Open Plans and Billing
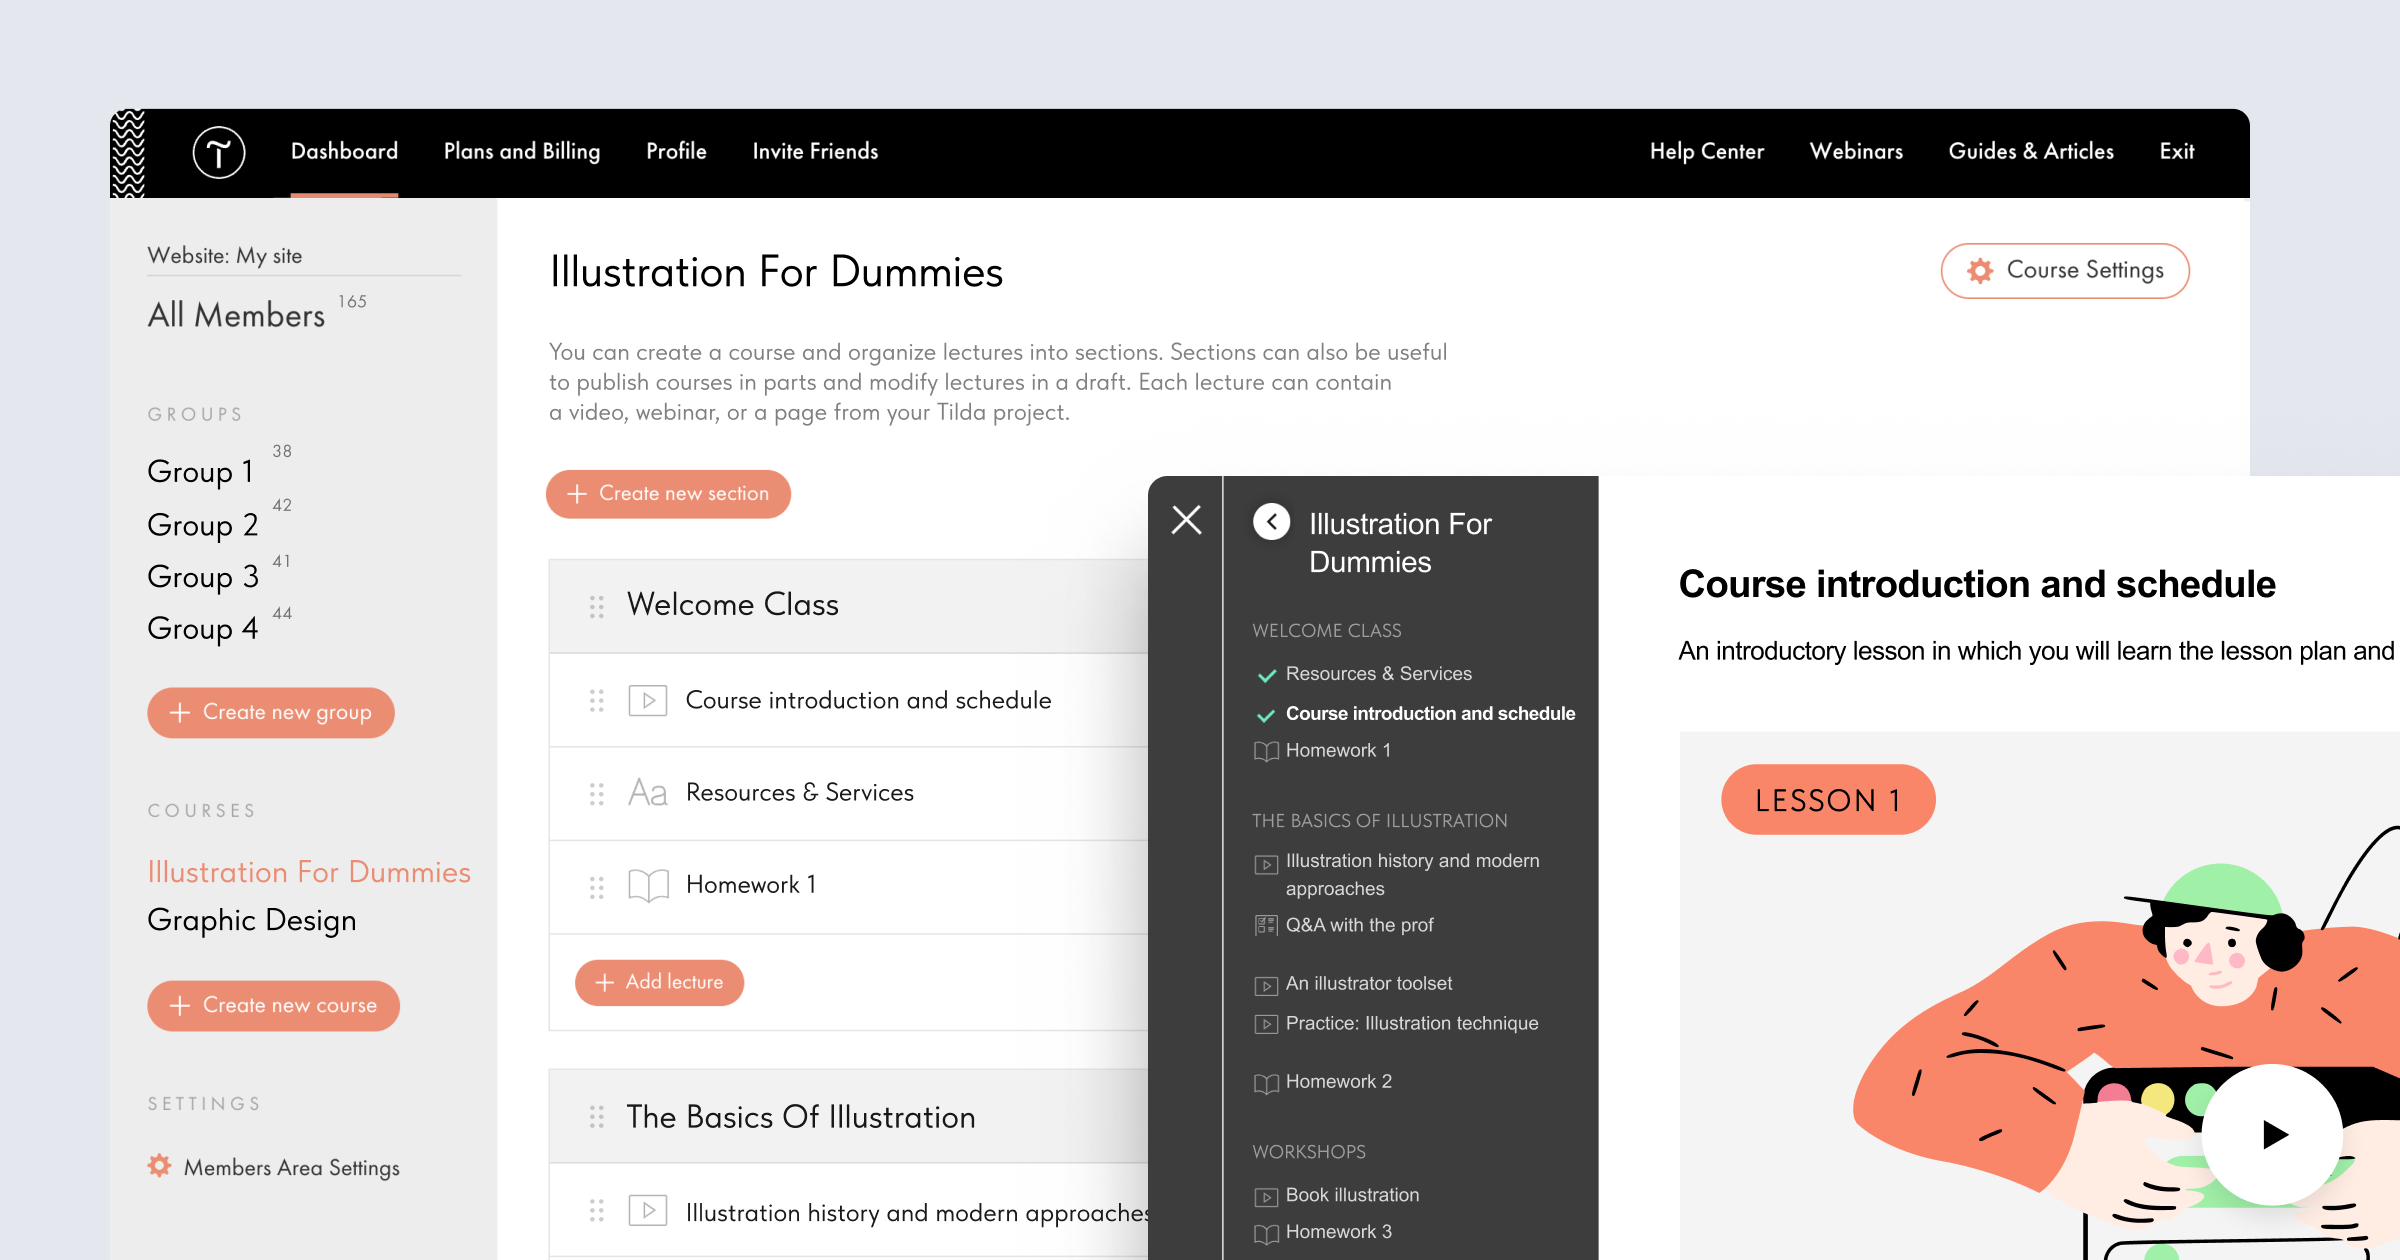The image size is (2400, 1260). [522, 151]
